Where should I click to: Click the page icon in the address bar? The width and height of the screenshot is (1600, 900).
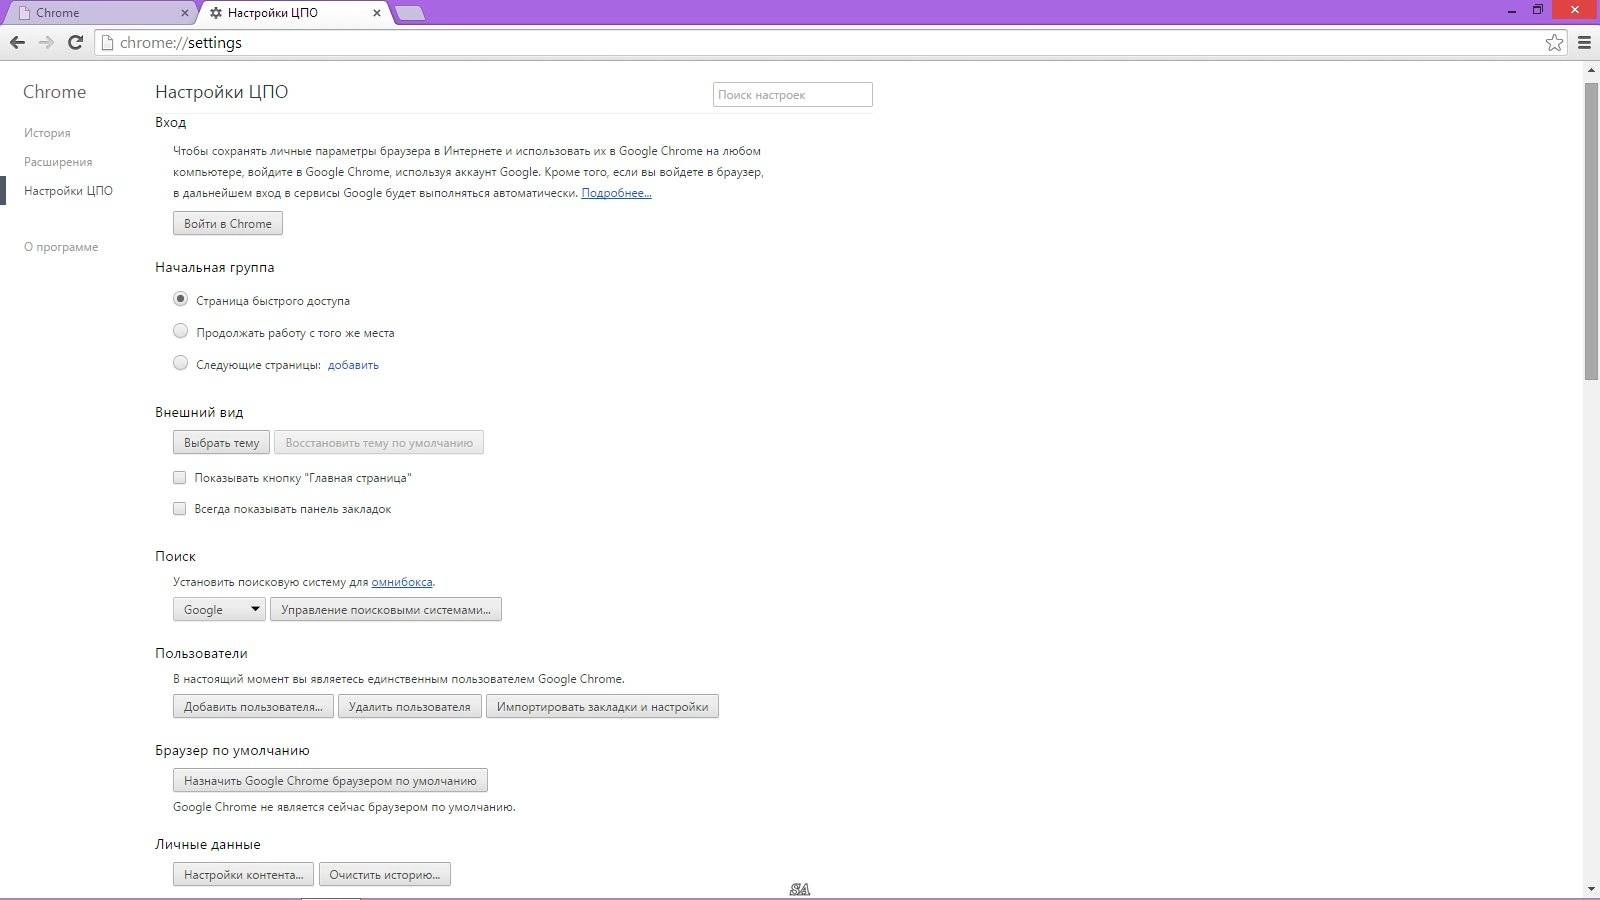point(107,43)
